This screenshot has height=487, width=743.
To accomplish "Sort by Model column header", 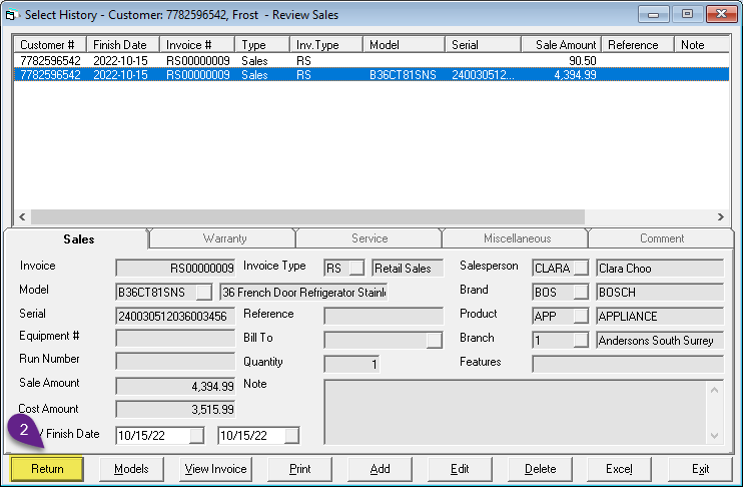I will tap(404, 45).
